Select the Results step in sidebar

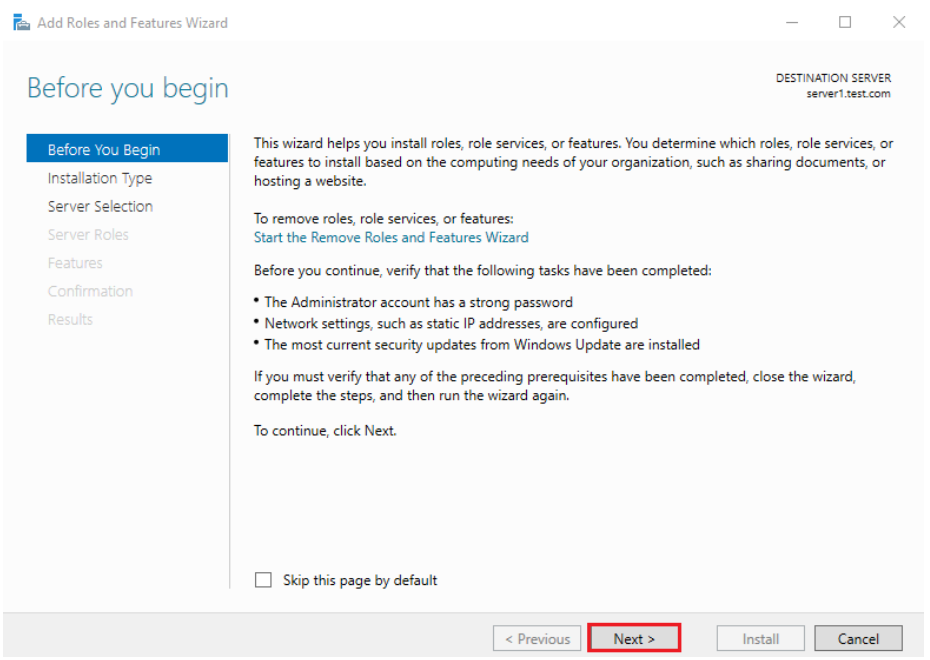tap(70, 319)
